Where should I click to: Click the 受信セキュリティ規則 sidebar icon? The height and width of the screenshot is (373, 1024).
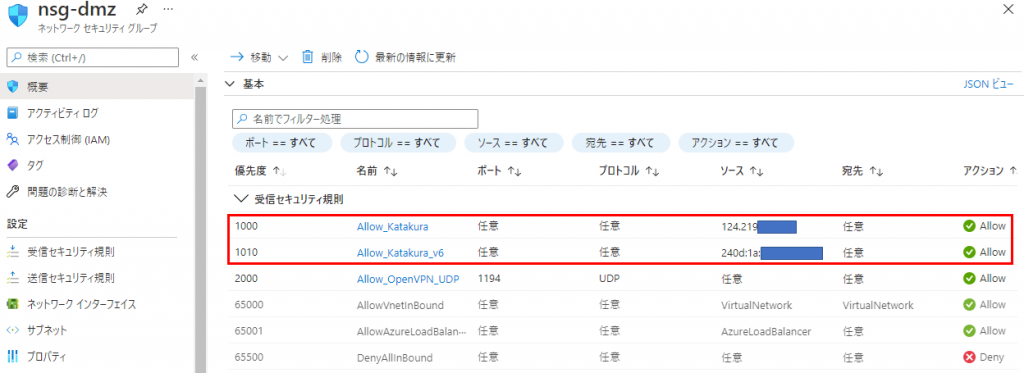click(12, 252)
